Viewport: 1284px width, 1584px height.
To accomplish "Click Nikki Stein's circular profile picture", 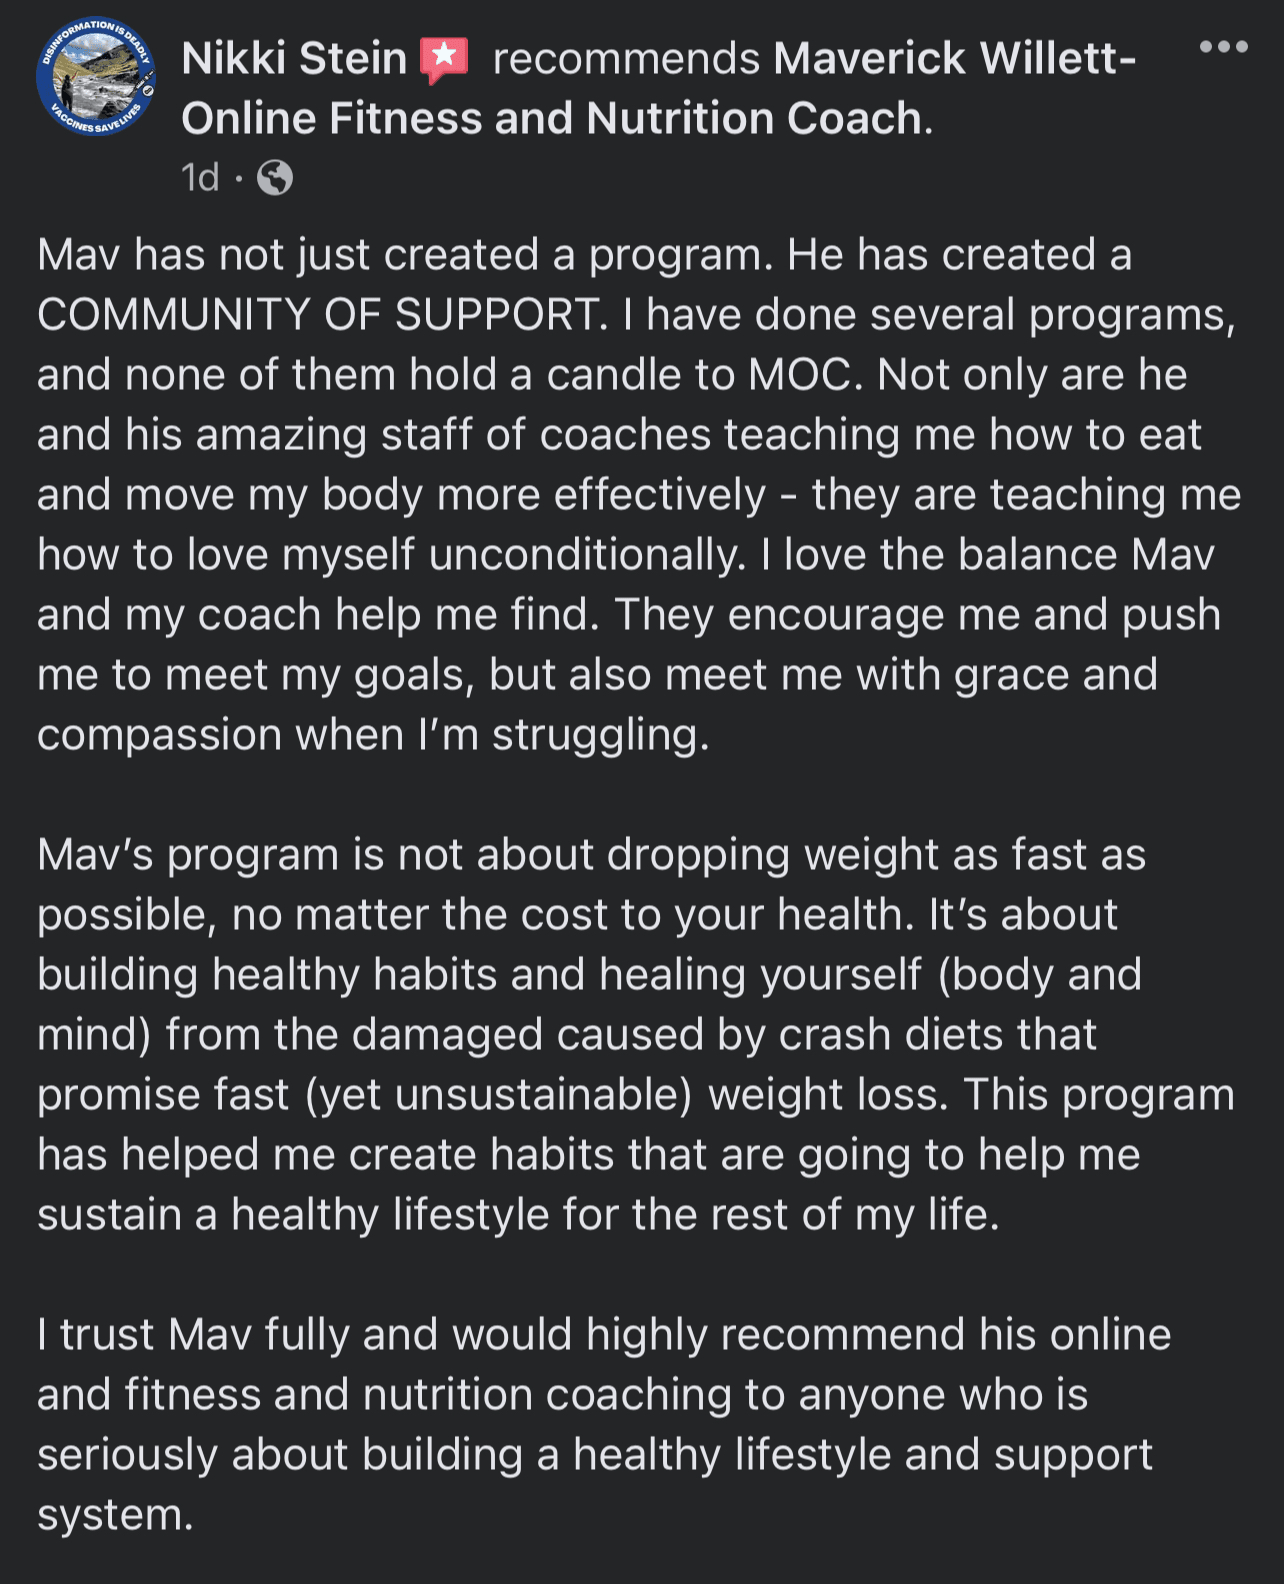I will (96, 77).
